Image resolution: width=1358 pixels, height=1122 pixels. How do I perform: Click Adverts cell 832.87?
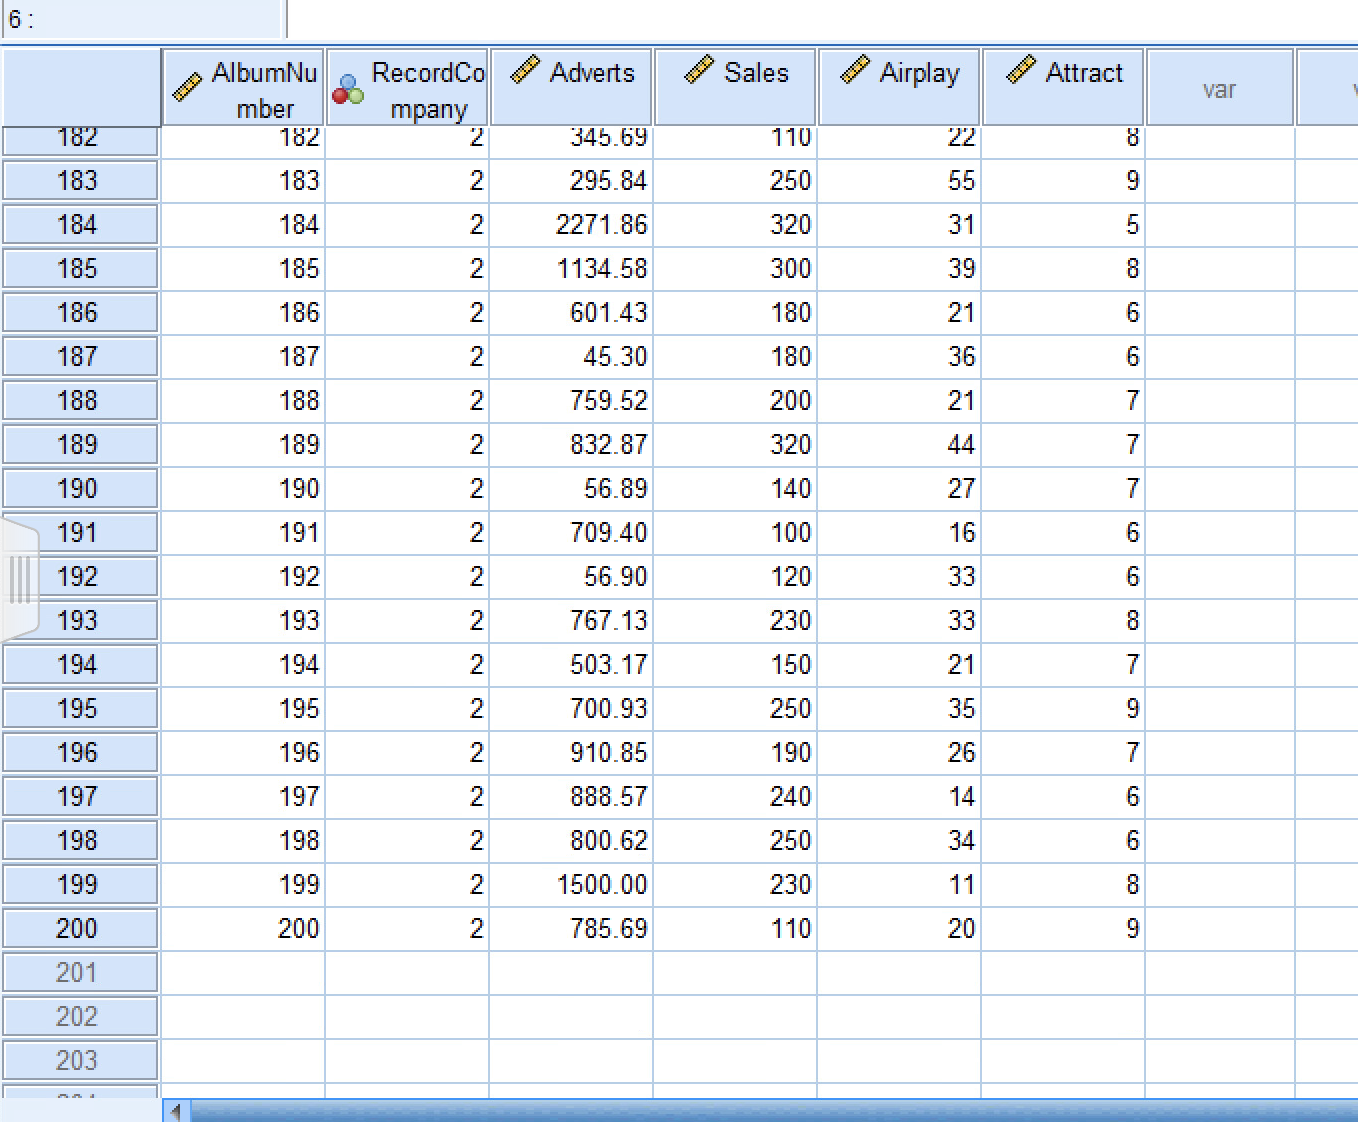click(571, 445)
